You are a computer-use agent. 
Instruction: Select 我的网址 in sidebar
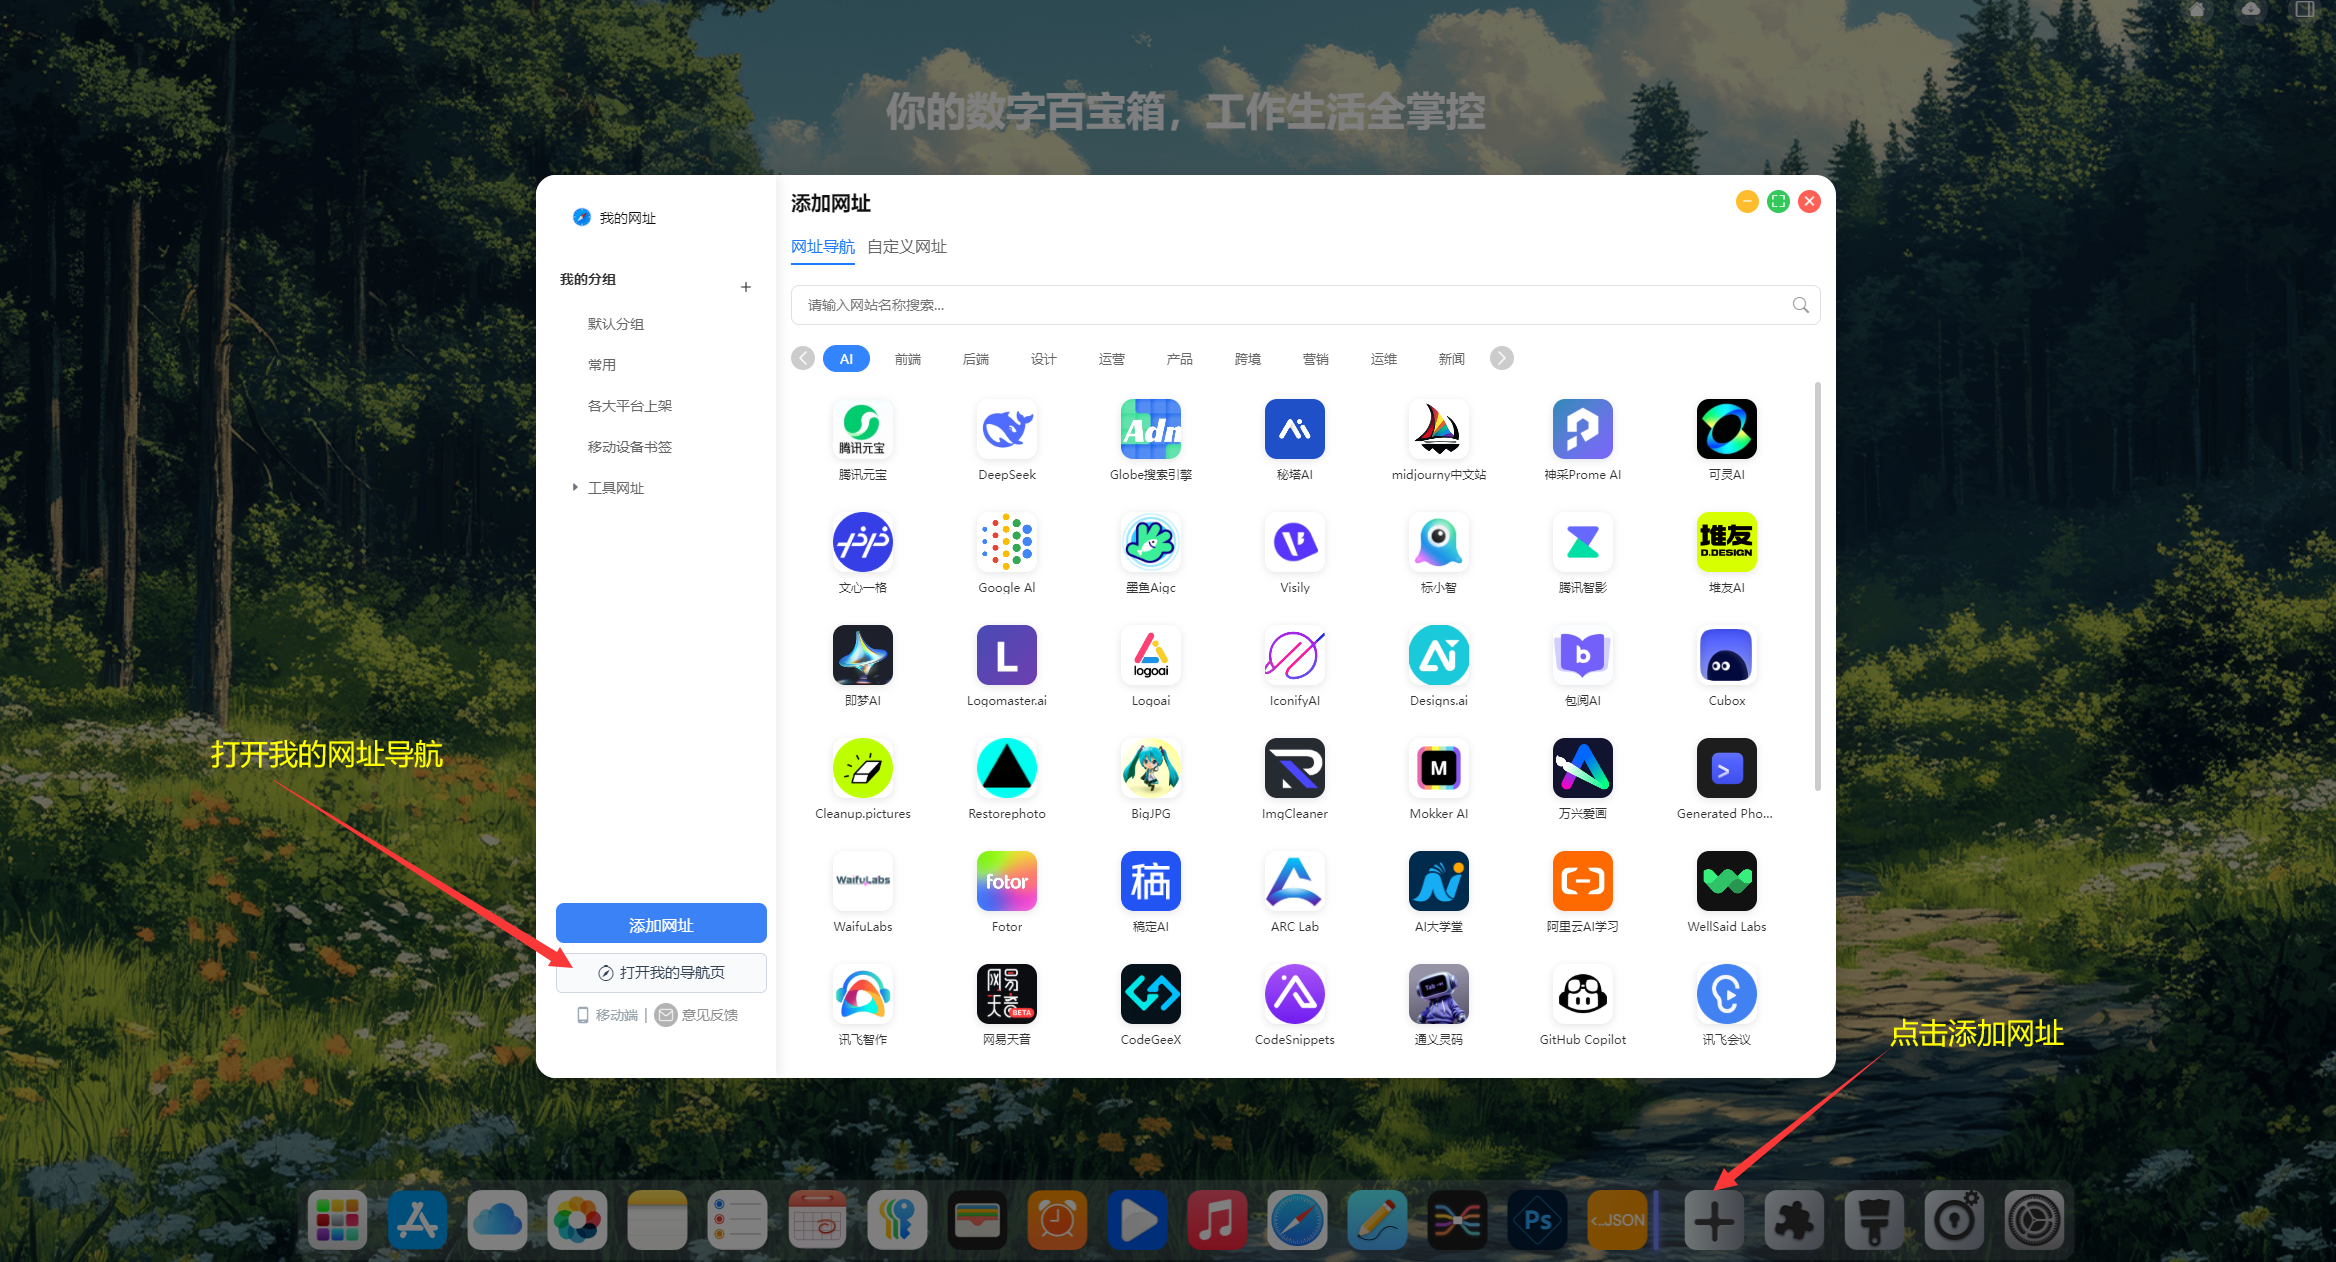614,218
